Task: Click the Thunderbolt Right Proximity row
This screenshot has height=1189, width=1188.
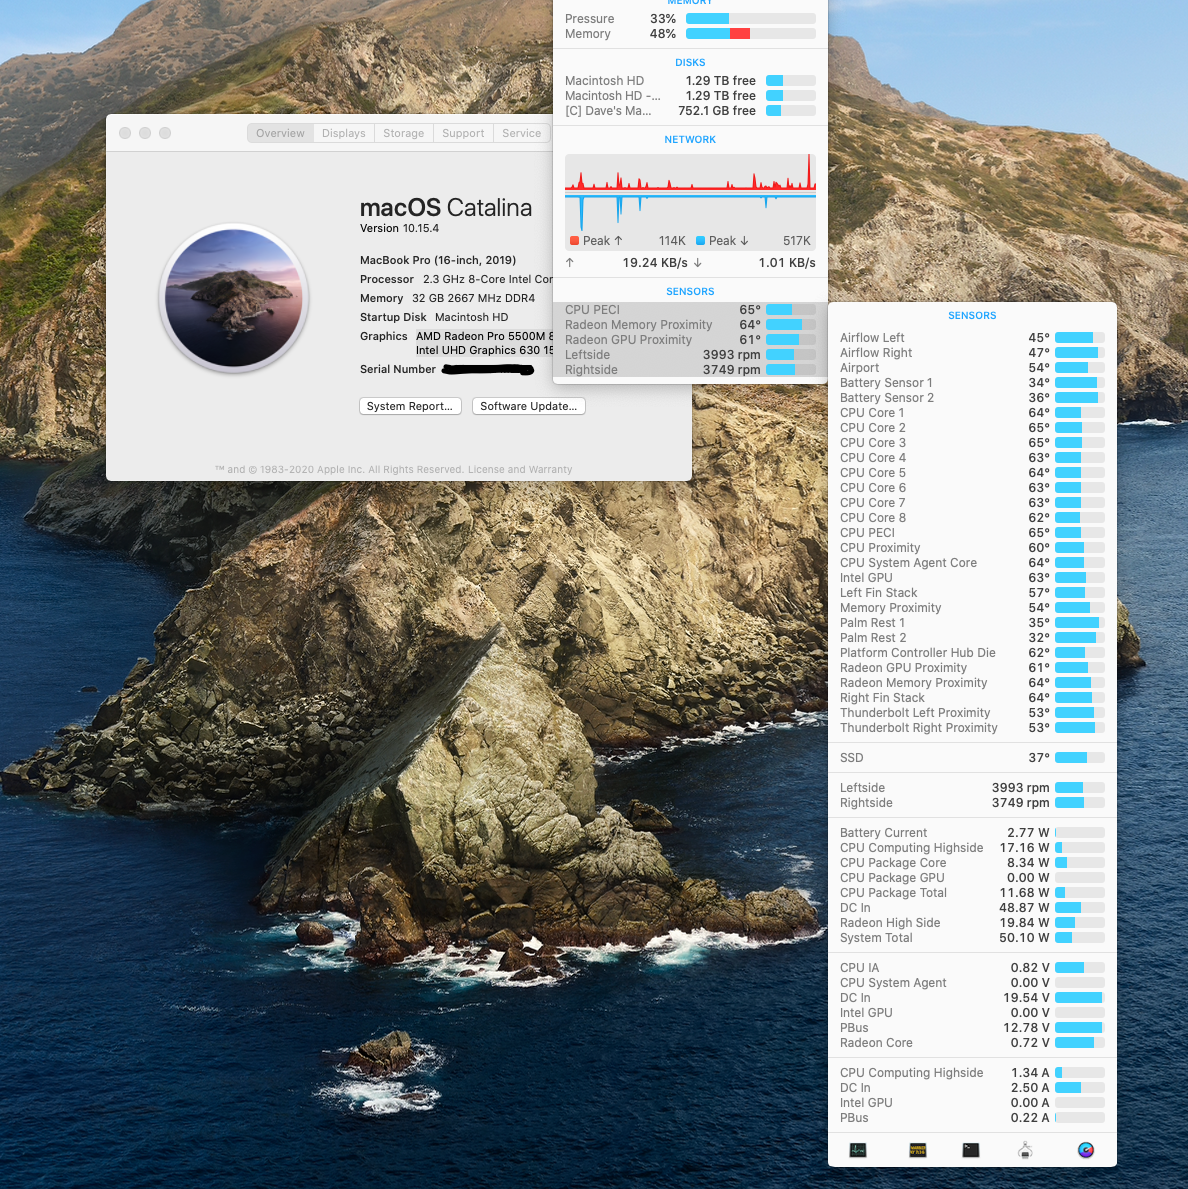Action: pyautogui.click(x=972, y=728)
